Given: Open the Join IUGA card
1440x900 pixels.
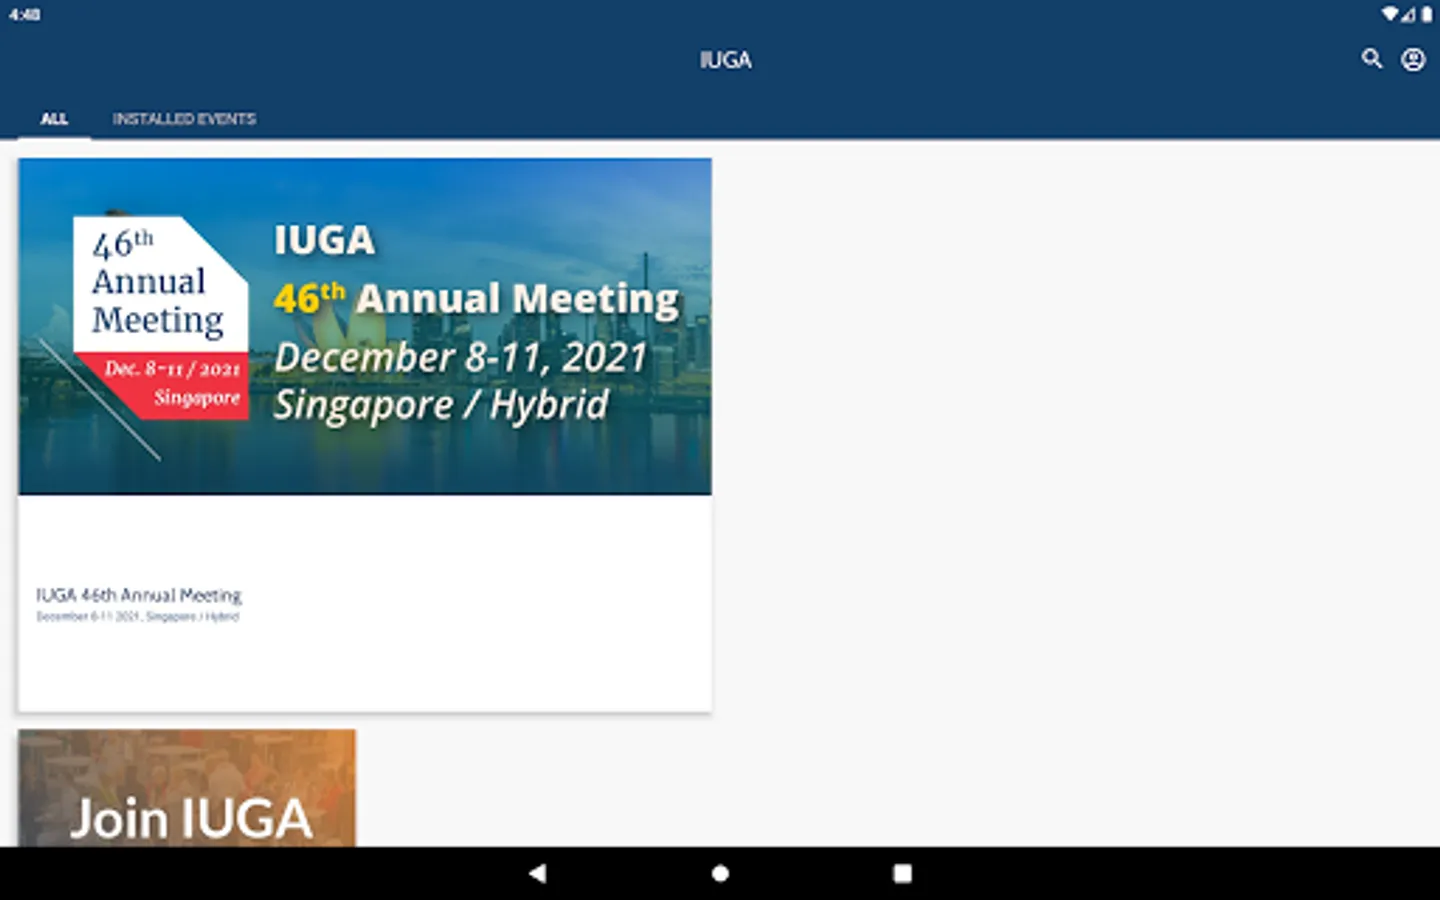Looking at the screenshot, I should 187,788.
